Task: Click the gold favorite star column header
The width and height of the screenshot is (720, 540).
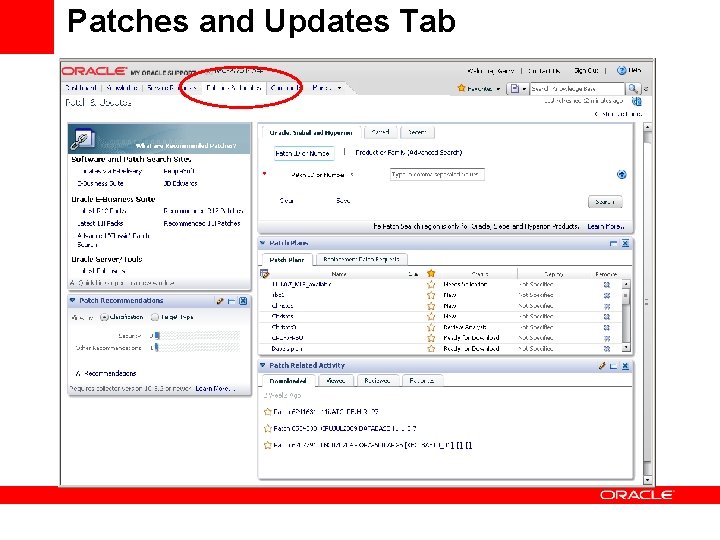Action: pos(431,273)
